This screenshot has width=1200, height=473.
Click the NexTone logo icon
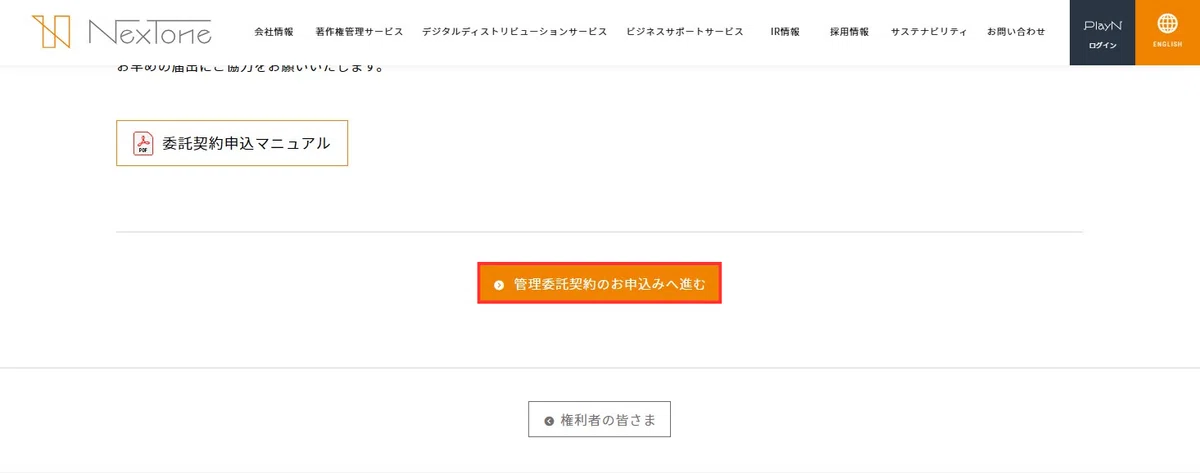click(51, 32)
